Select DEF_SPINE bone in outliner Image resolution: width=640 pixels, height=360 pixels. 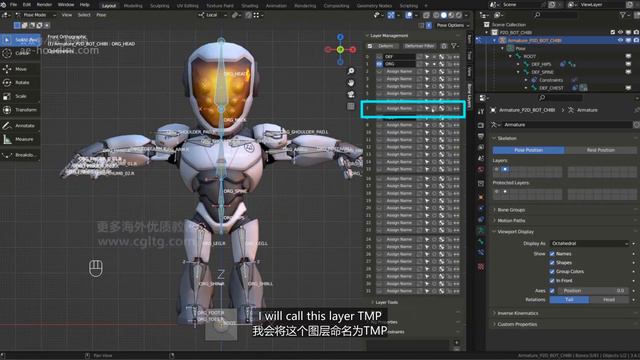click(542, 72)
